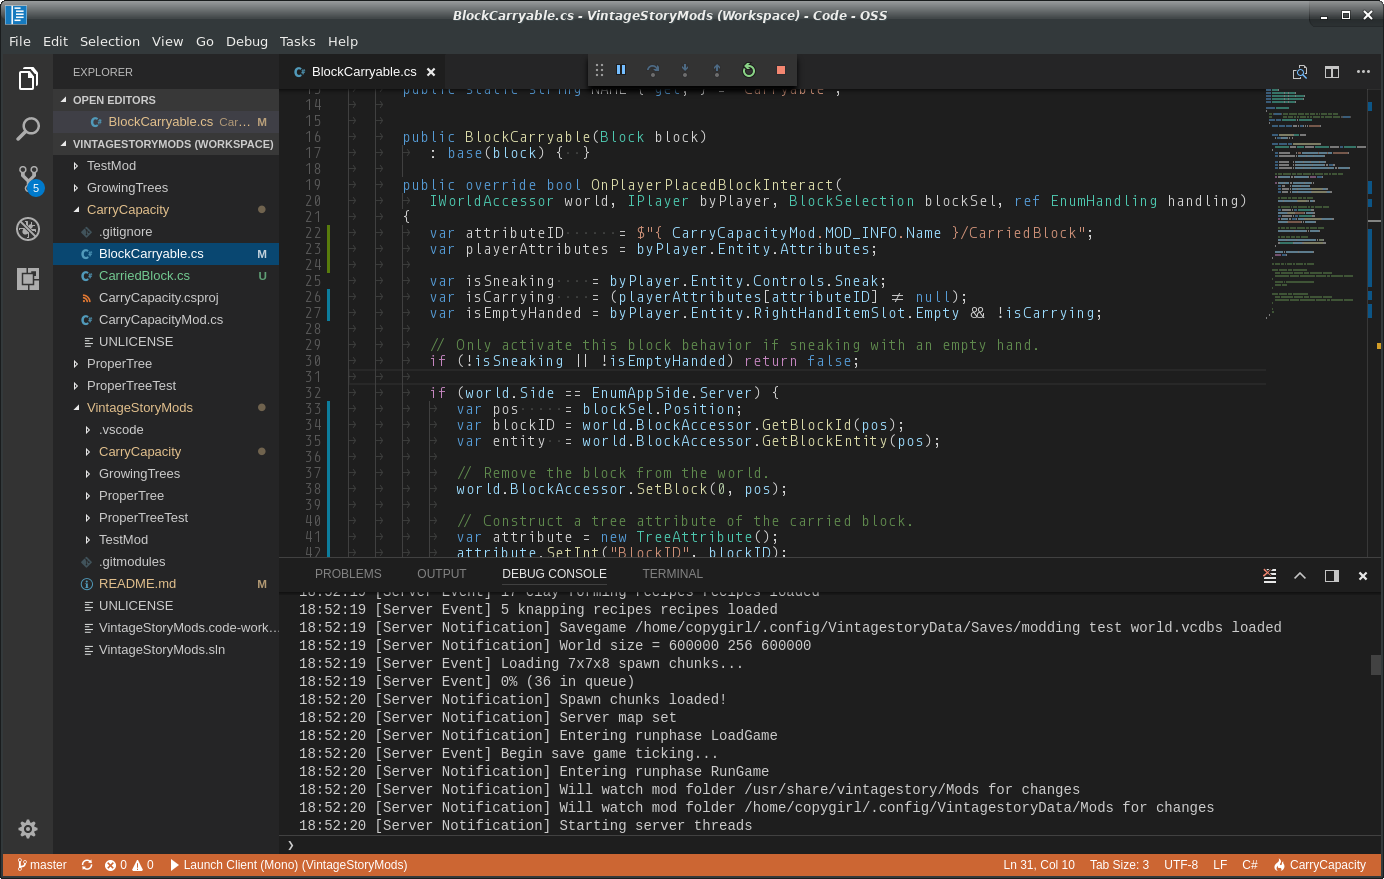Clear the debug console output

1269,575
